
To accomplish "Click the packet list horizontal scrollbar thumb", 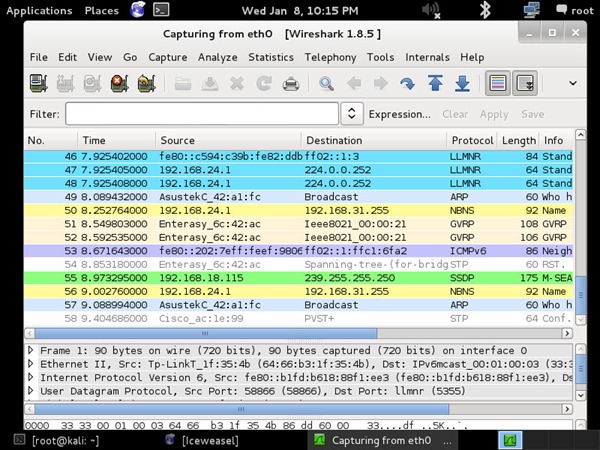I will (x=205, y=333).
